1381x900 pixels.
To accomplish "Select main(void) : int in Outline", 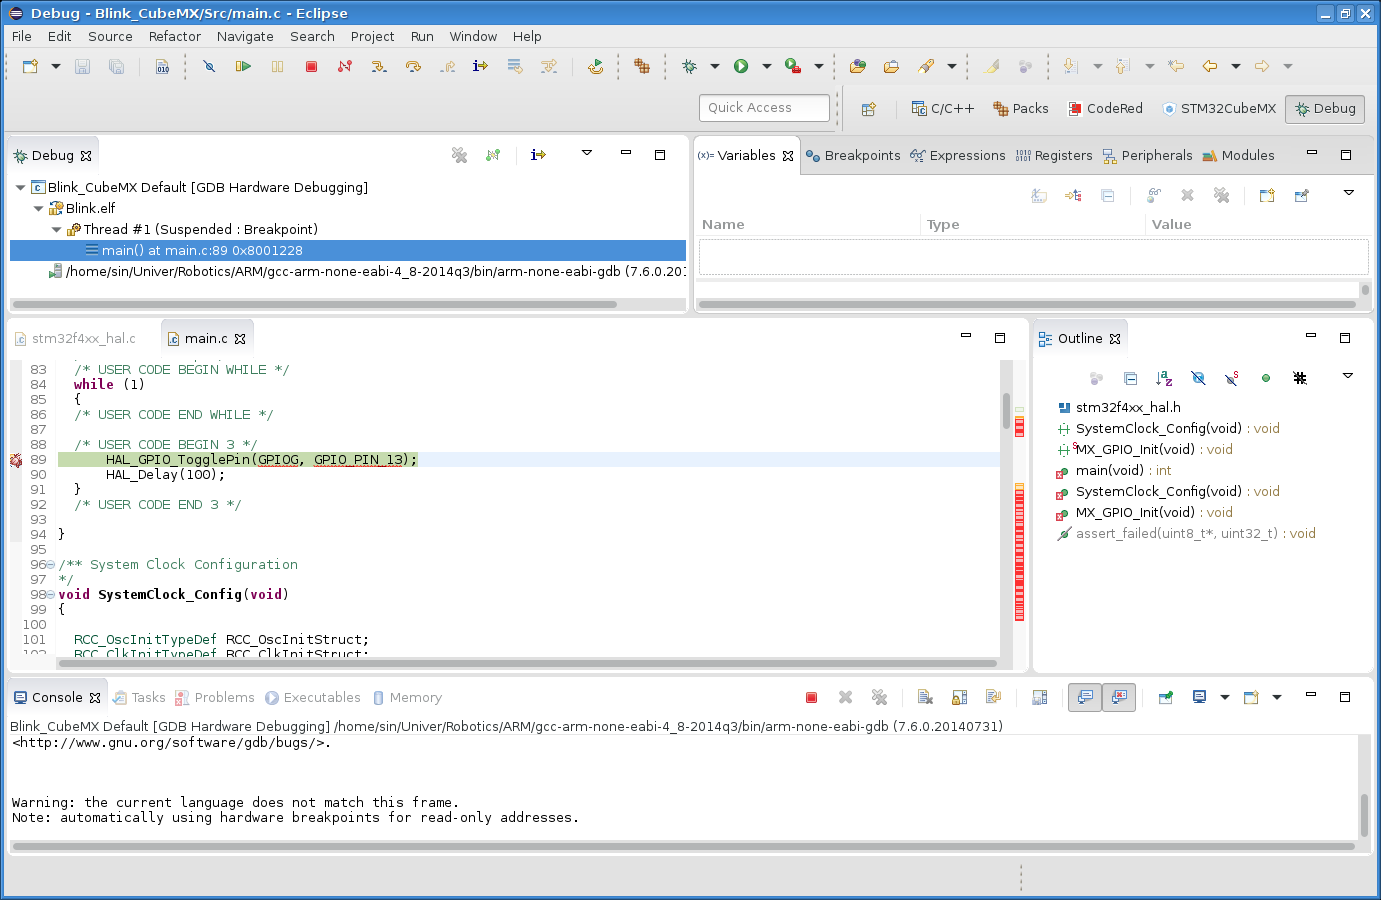I will click(x=1123, y=470).
